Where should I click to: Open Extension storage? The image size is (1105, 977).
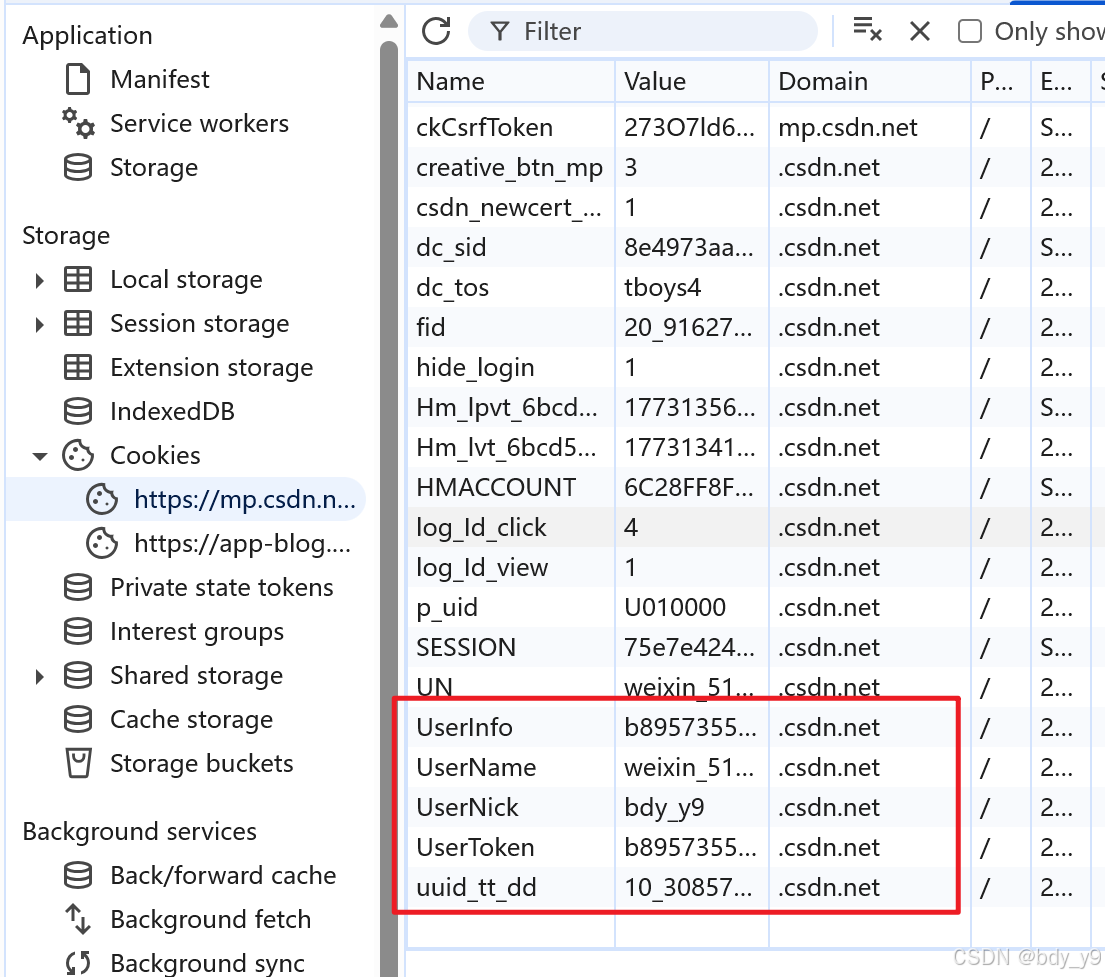(211, 367)
